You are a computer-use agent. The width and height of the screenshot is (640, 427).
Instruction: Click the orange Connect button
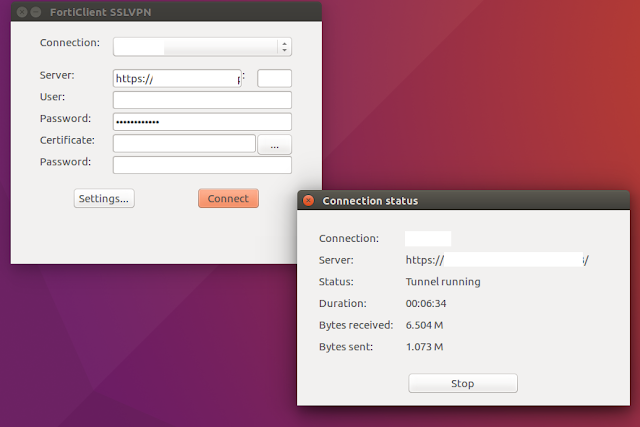click(x=228, y=198)
